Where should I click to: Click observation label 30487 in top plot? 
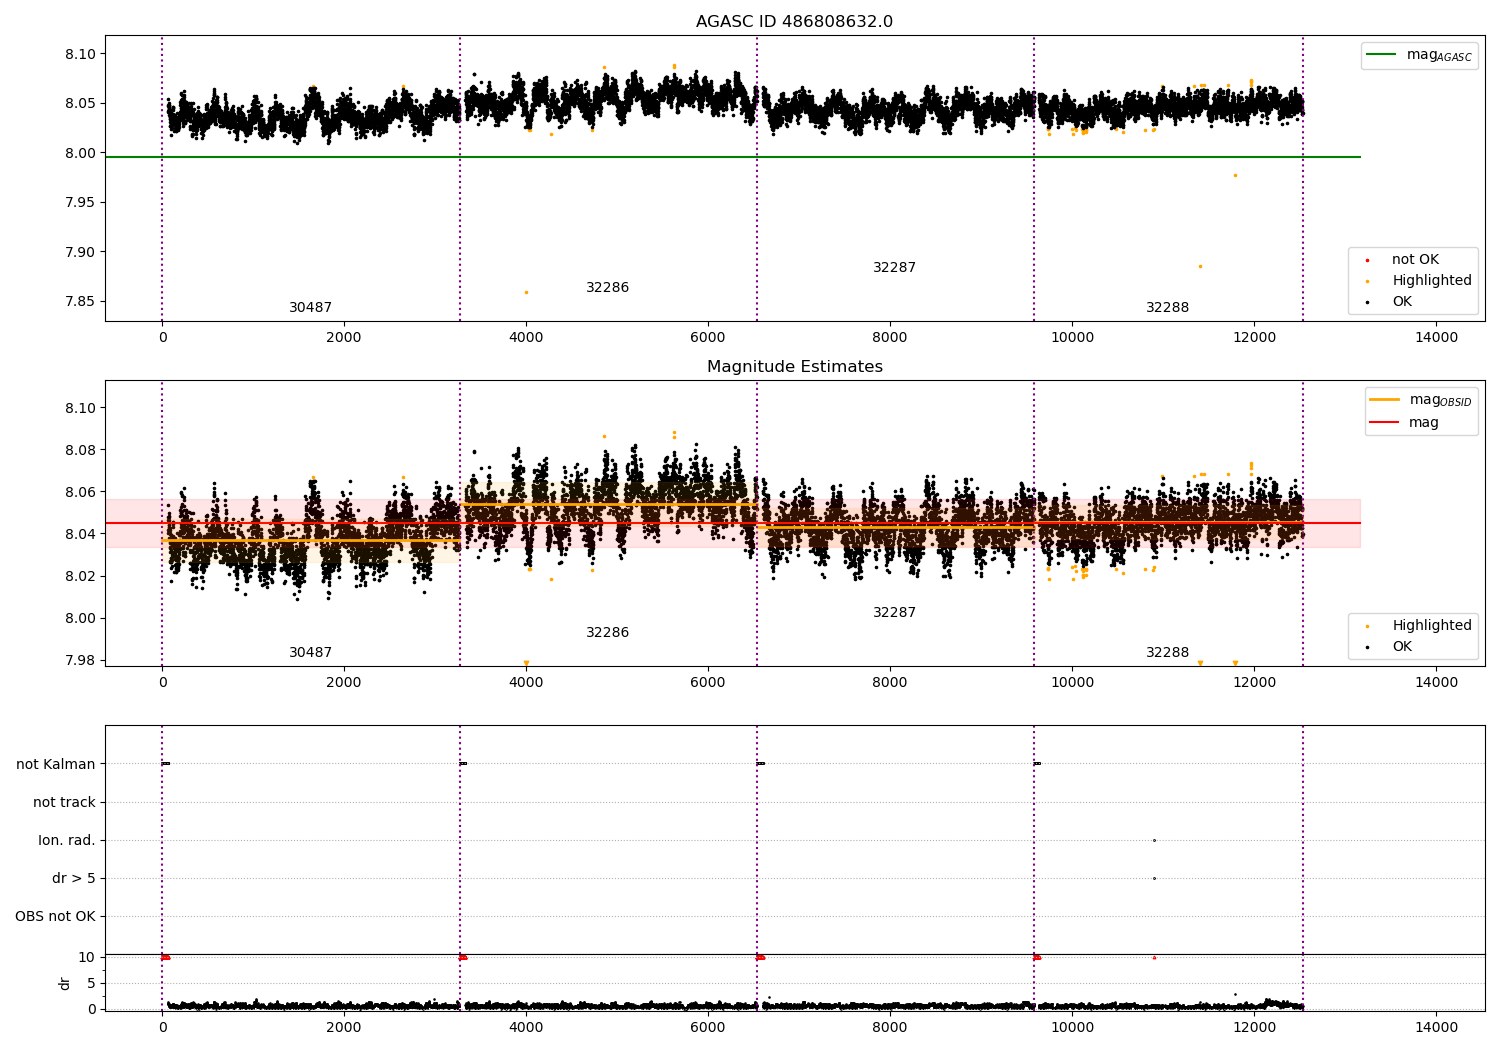pyautogui.click(x=310, y=308)
